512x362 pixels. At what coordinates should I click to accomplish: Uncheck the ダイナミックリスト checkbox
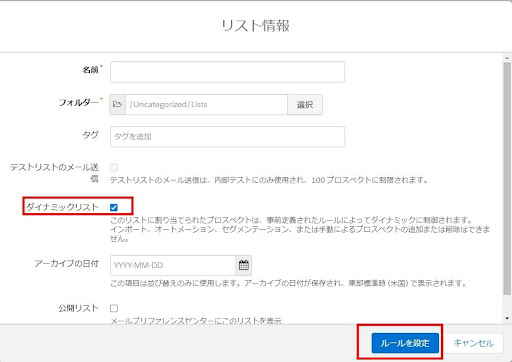pyautogui.click(x=114, y=207)
